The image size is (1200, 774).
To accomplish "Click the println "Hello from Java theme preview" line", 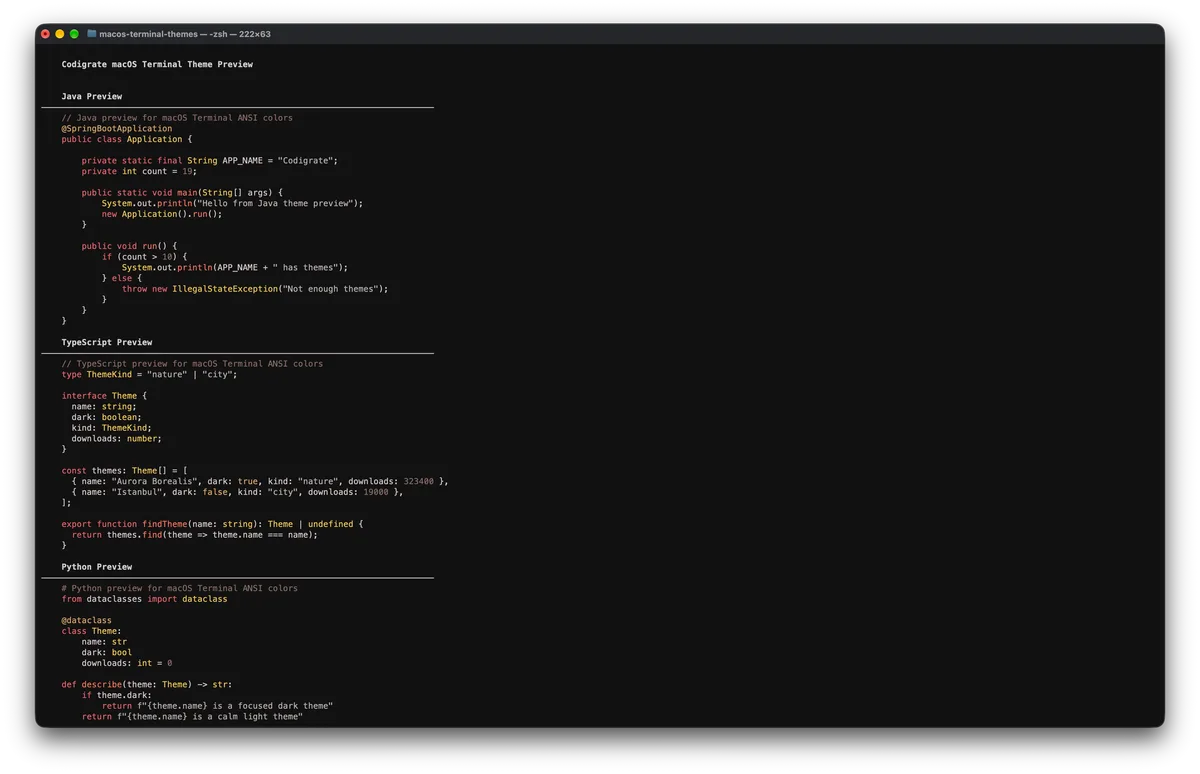I will 232,203.
